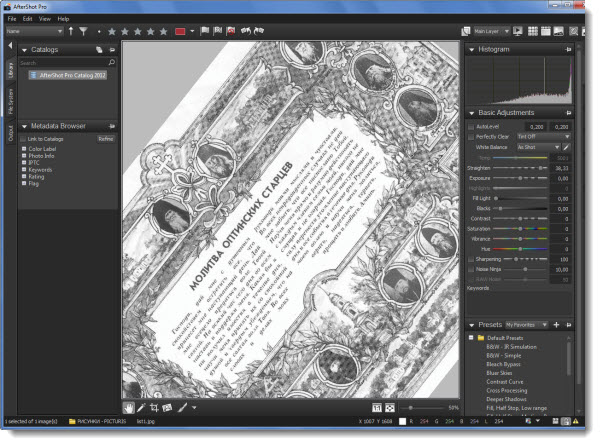Select AfterShot Pro Catalog 2022
The height and width of the screenshot is (445, 600).
coord(68,75)
